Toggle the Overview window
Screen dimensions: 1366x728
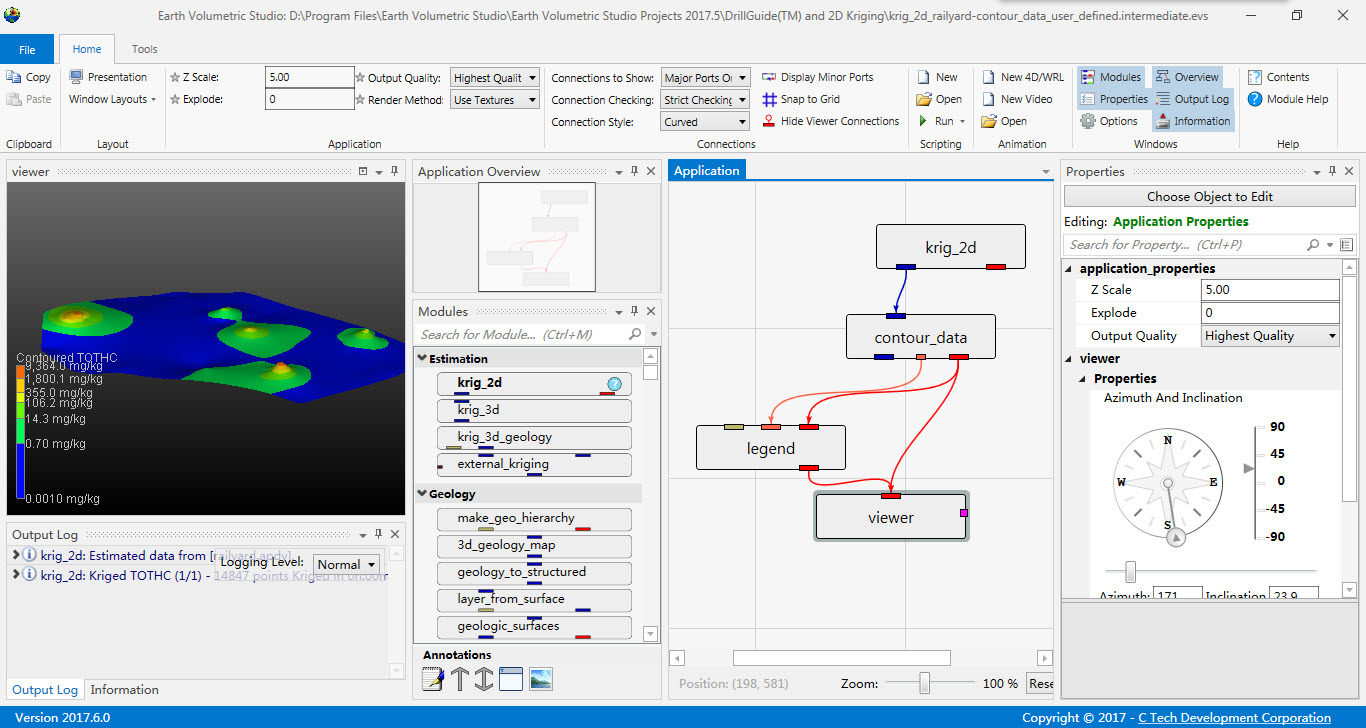point(1187,77)
